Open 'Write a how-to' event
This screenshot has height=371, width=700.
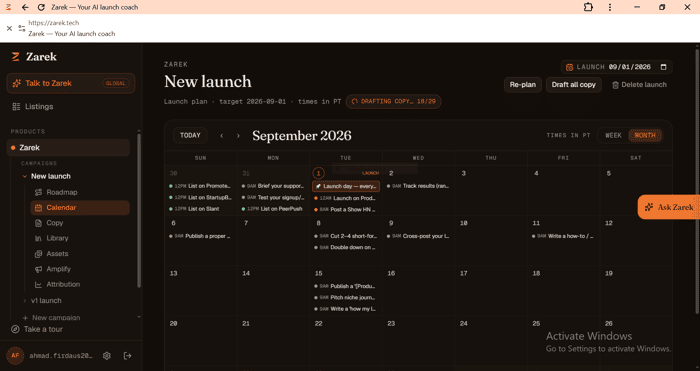pos(563,236)
